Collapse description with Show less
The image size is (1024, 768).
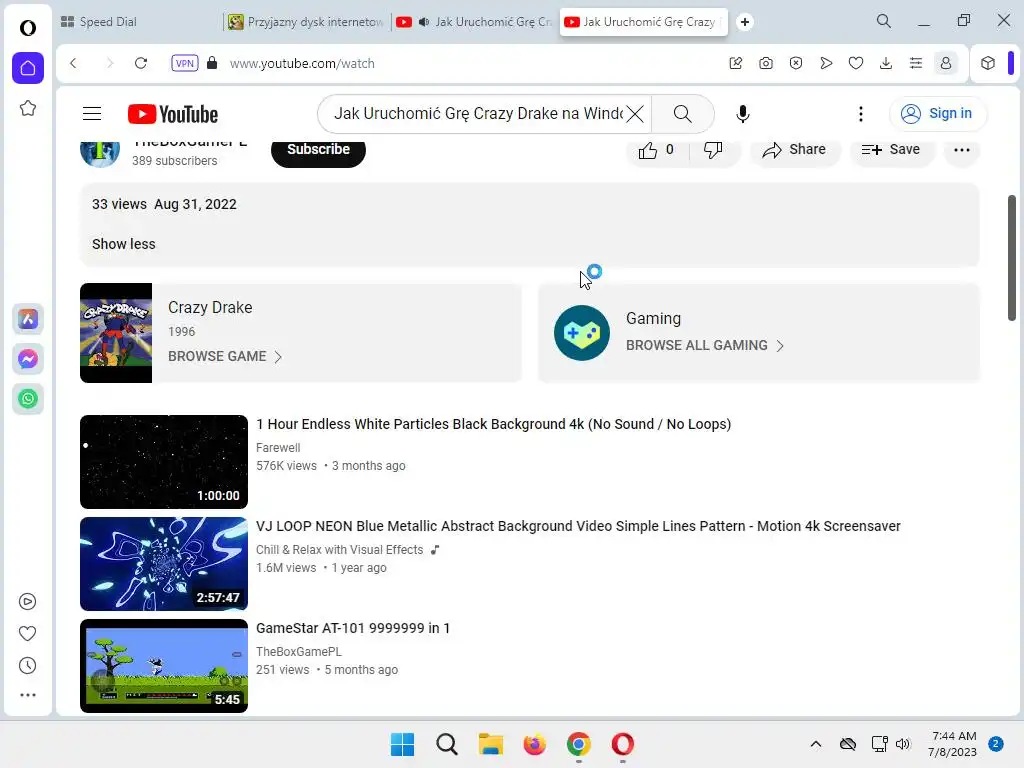point(123,244)
